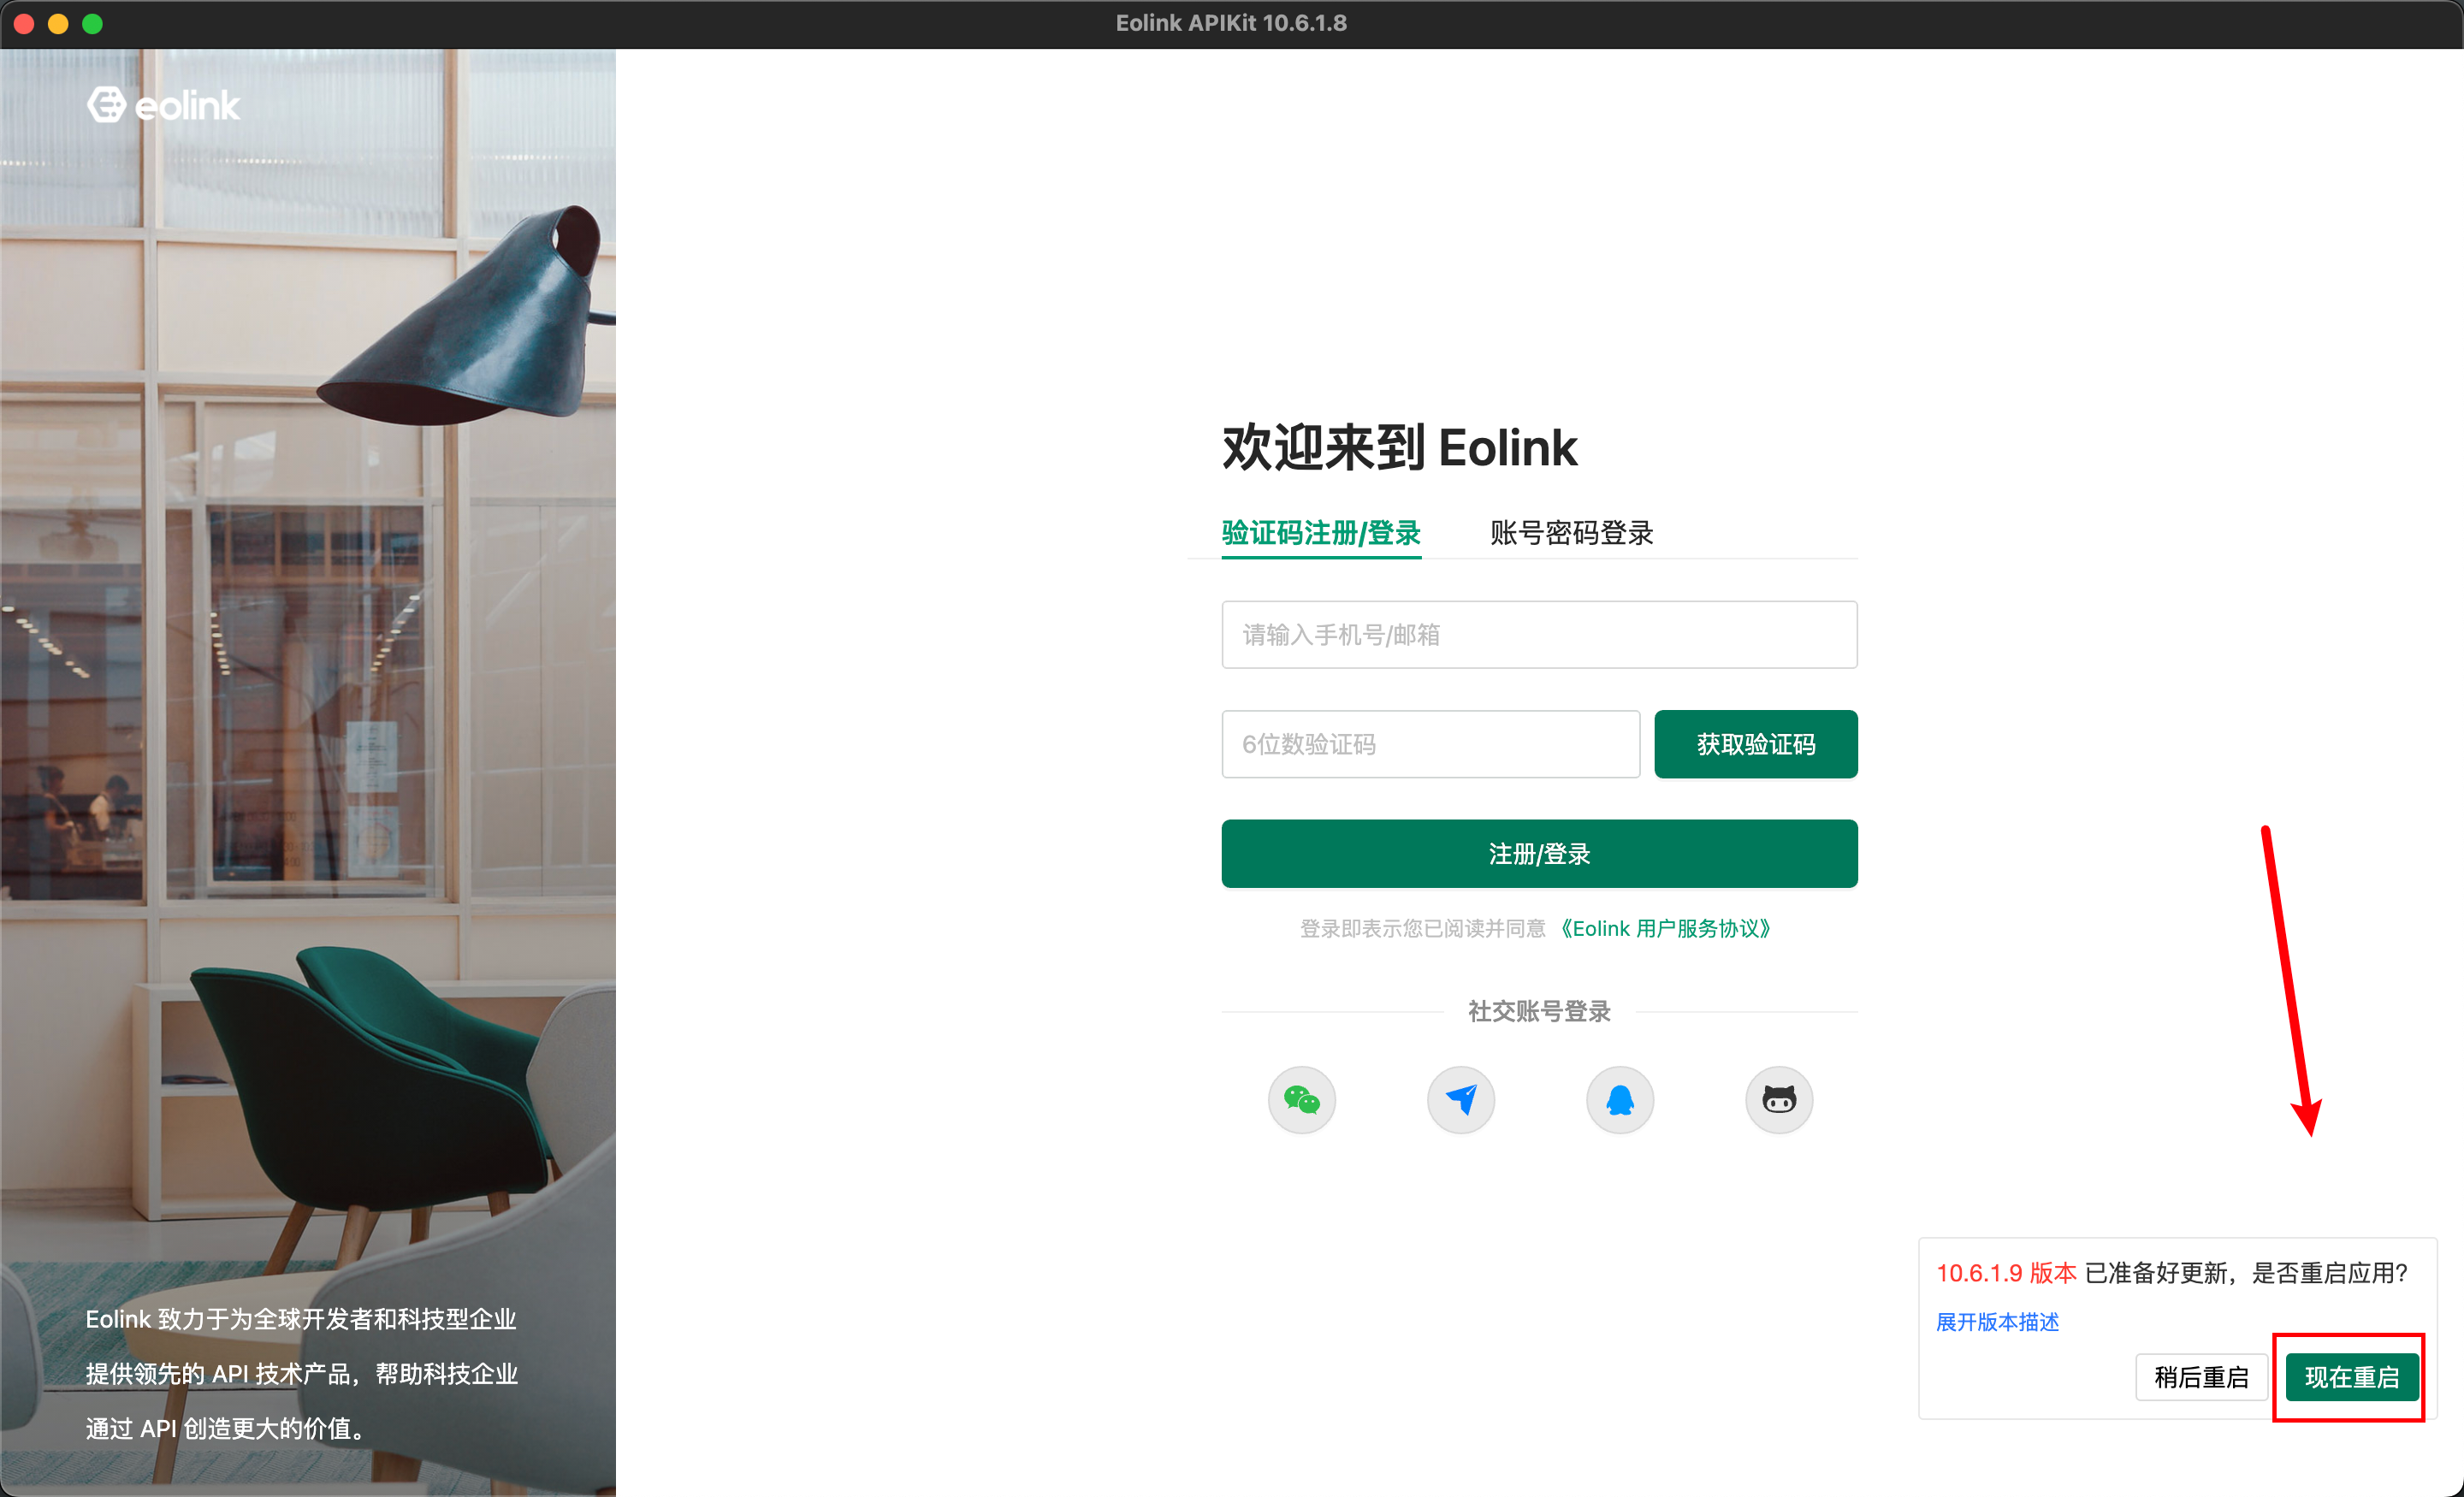Click the Feishu paper-plane login icon

click(x=1460, y=1100)
